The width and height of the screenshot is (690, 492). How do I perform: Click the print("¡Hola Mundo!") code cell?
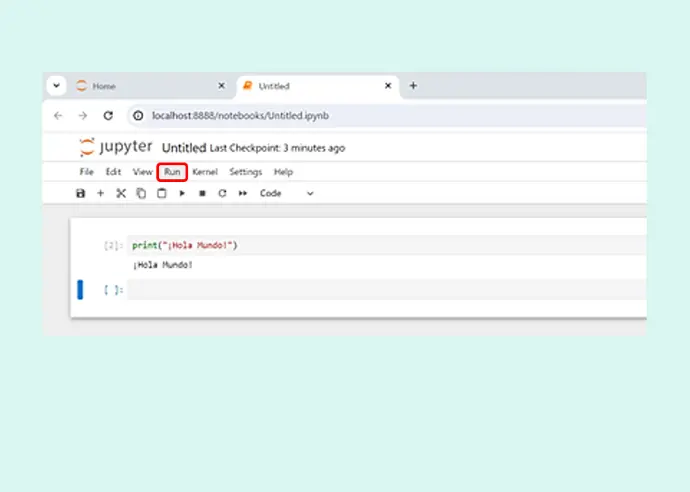(387, 245)
